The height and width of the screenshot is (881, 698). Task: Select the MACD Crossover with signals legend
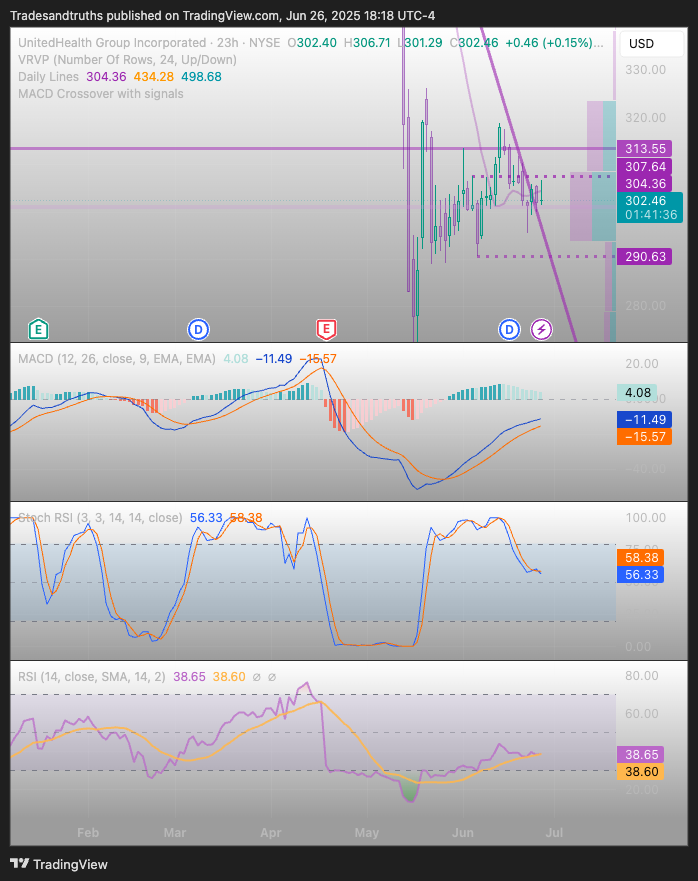pos(101,93)
